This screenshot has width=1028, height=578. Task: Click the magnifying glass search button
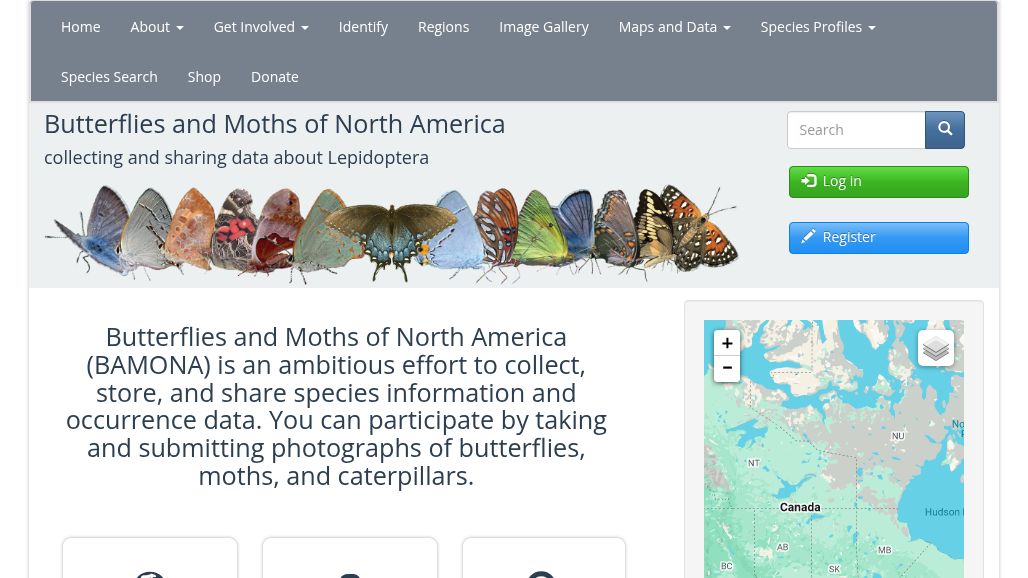click(x=944, y=130)
